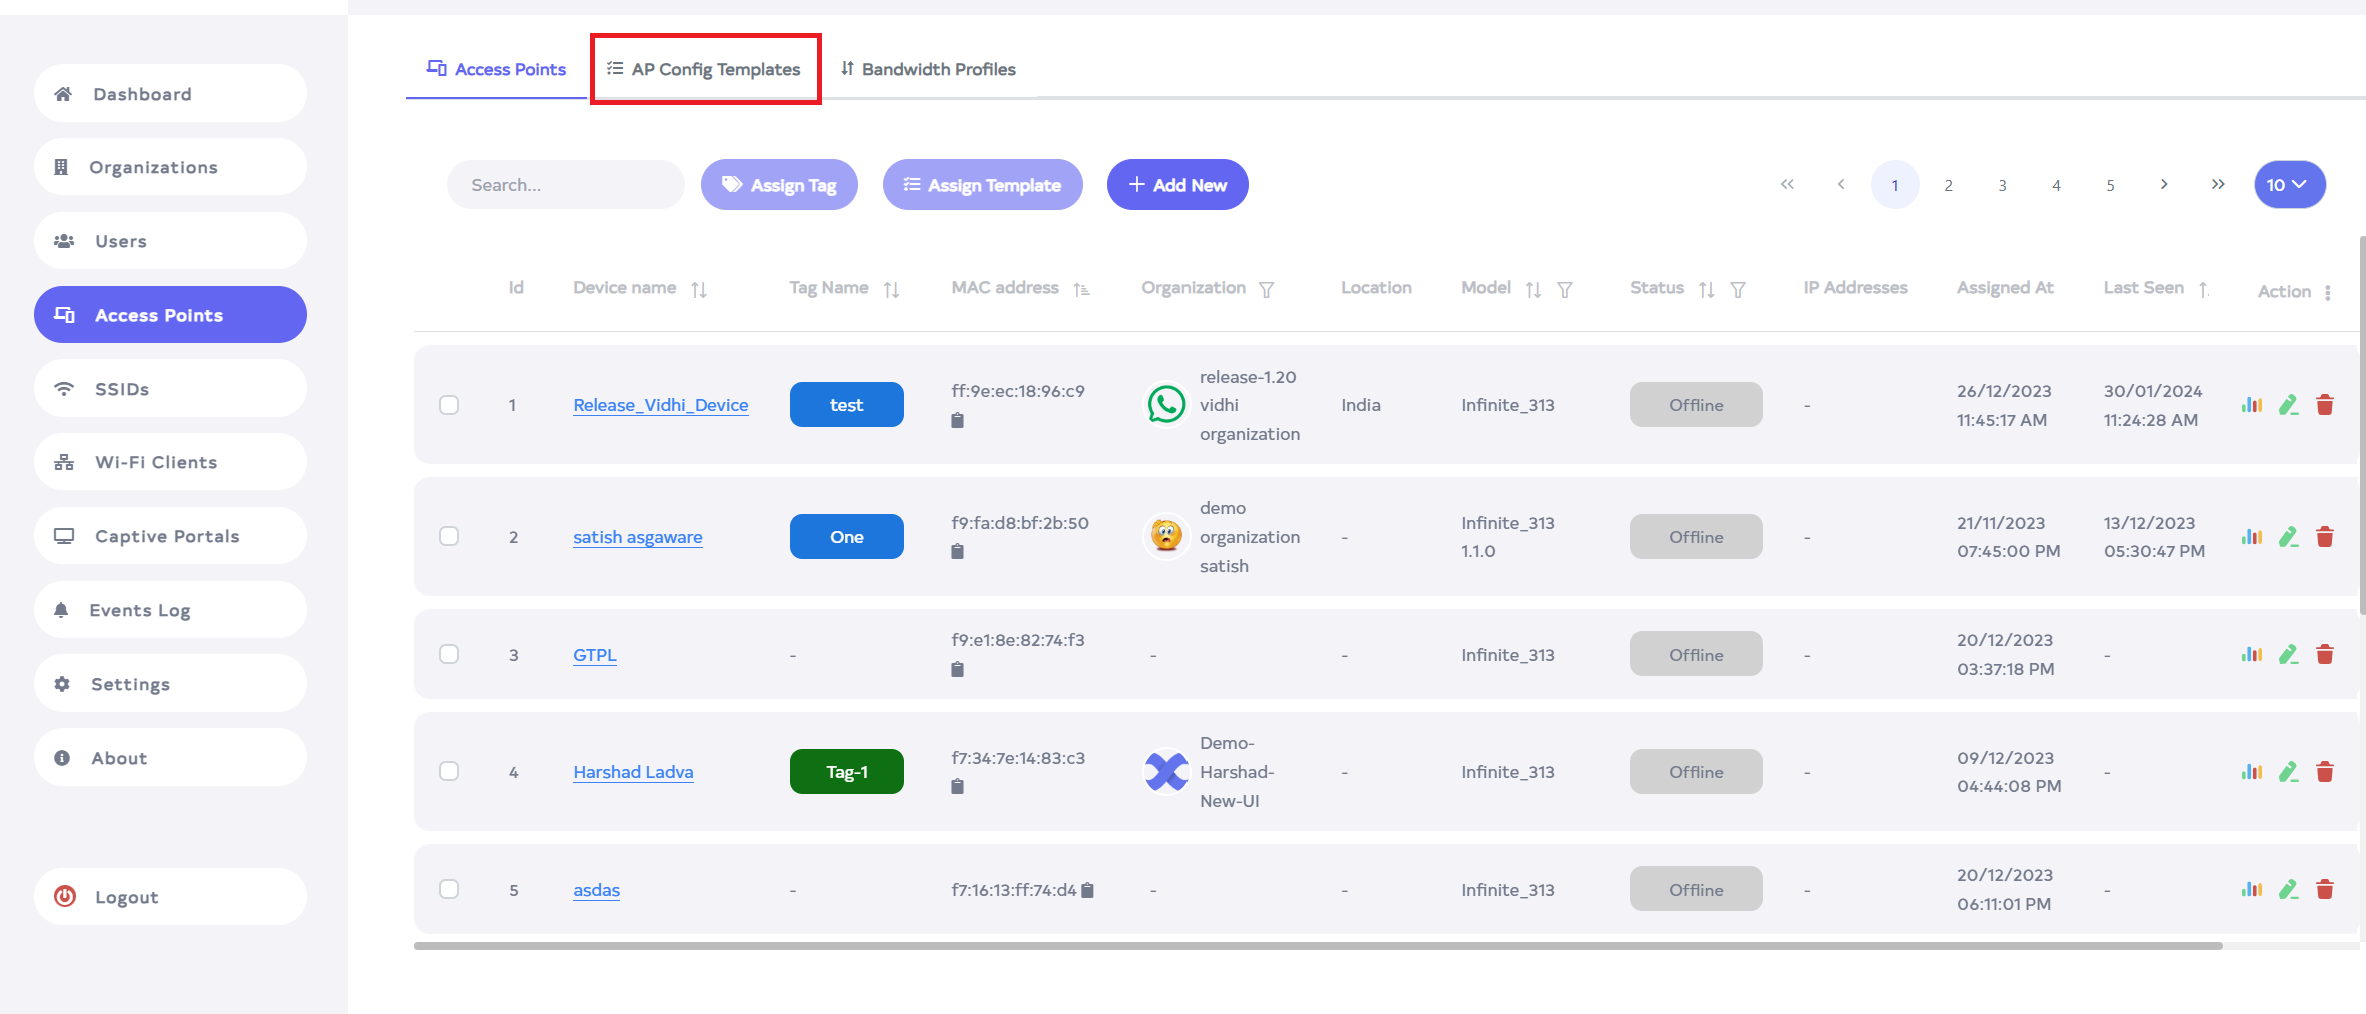Tick the checkbox for asdas device row
This screenshot has height=1014, width=2366.
[x=449, y=890]
